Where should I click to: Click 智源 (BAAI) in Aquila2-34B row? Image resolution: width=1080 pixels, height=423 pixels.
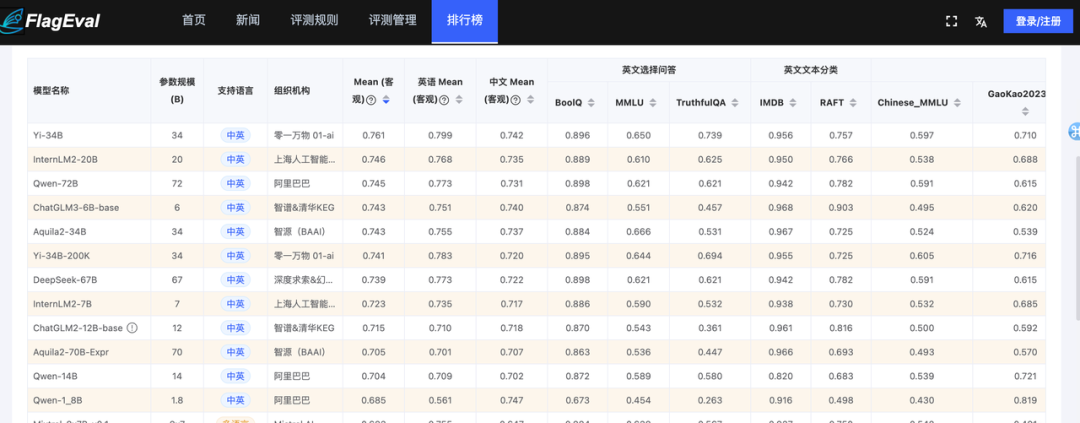point(299,231)
